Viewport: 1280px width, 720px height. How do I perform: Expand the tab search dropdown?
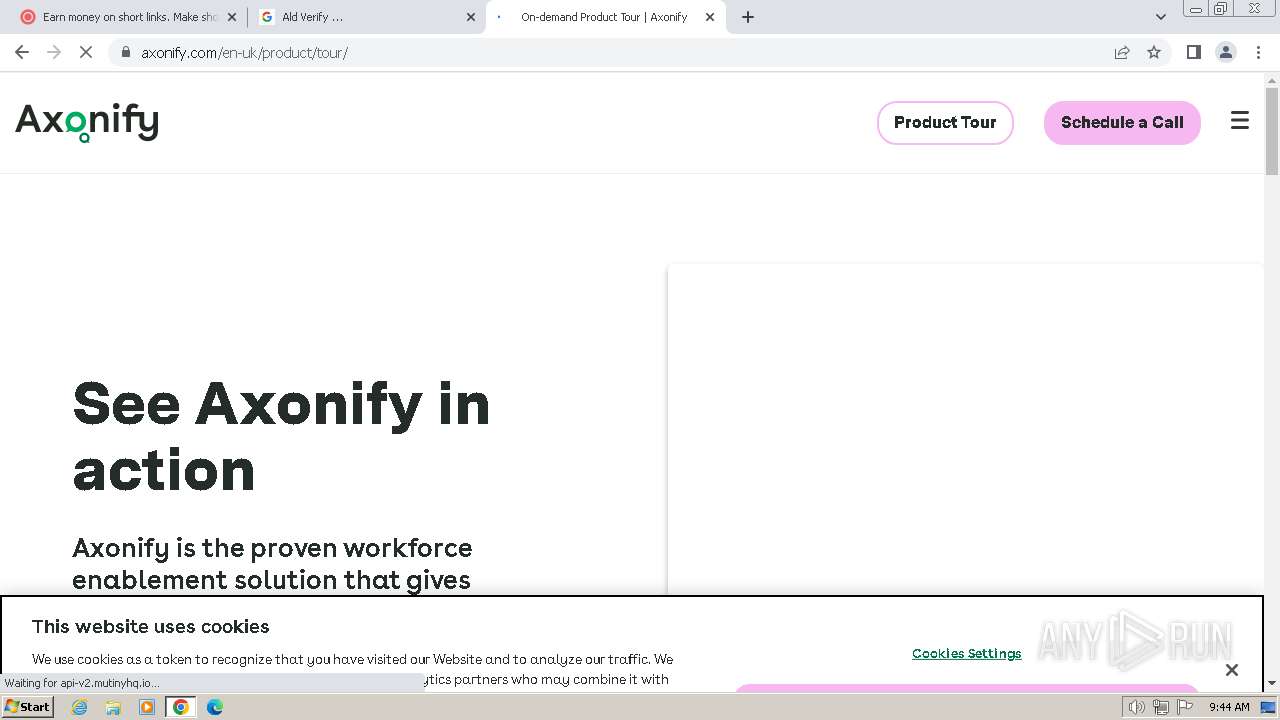coord(1161,17)
